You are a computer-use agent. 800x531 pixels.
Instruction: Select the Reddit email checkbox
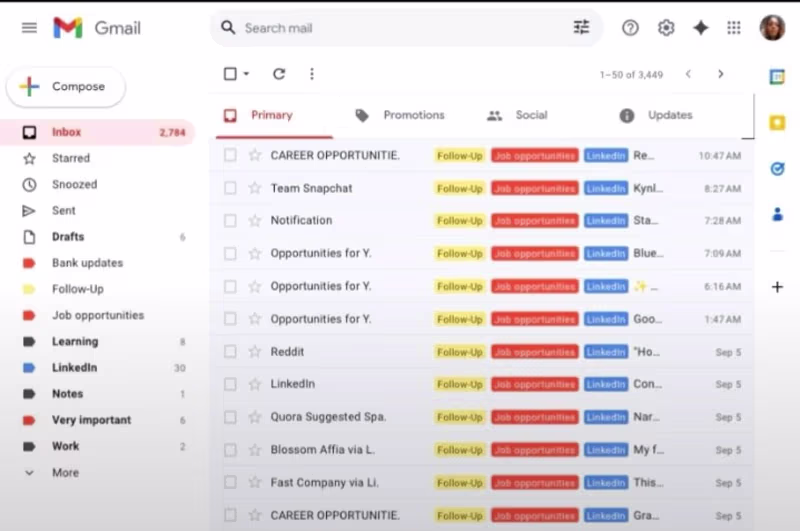click(230, 351)
